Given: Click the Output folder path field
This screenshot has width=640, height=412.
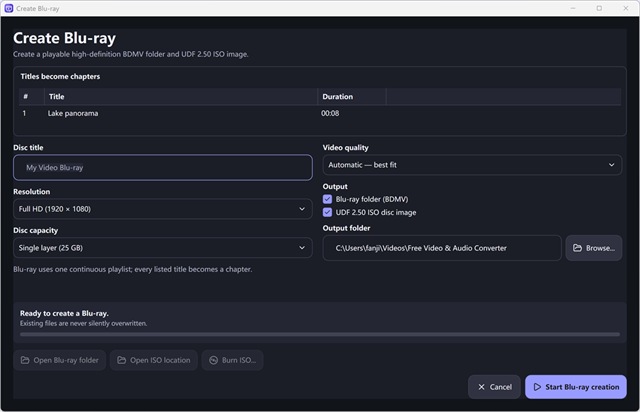Looking at the screenshot, I should 442,248.
